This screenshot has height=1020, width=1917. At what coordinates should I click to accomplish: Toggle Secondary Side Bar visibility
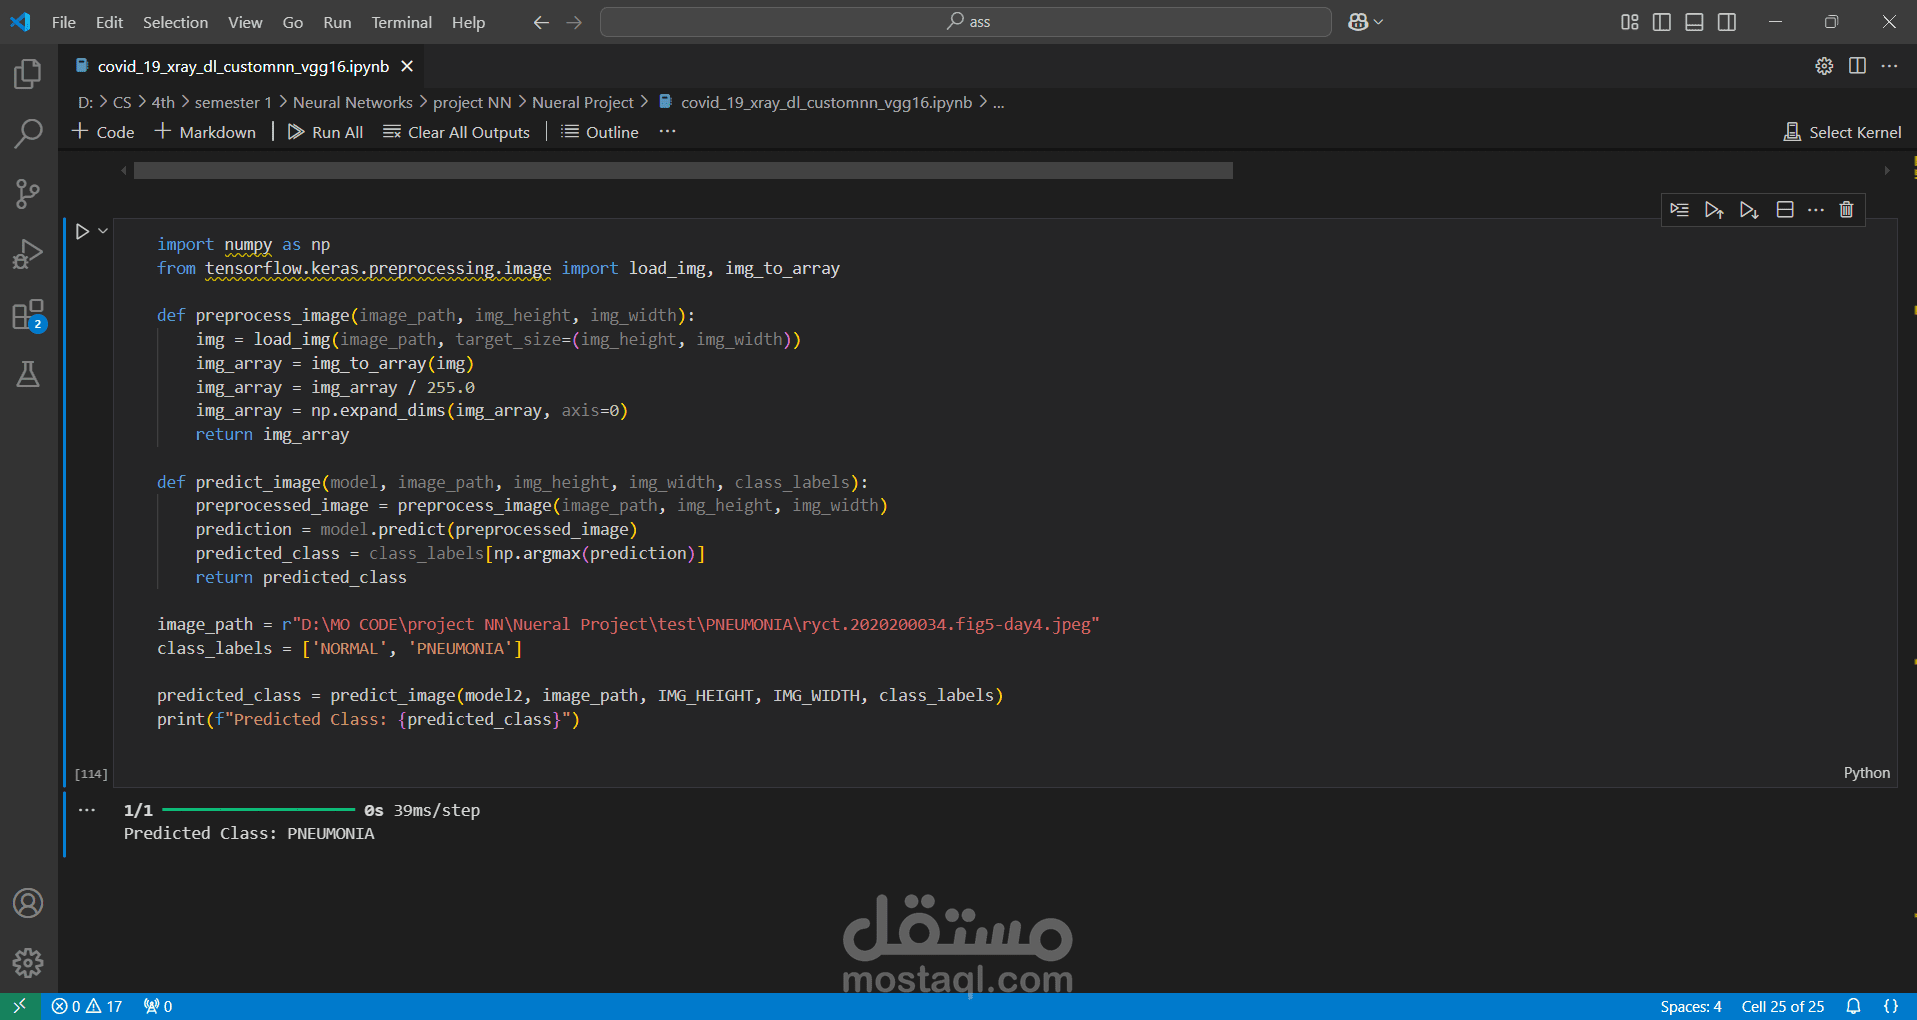pyautogui.click(x=1727, y=22)
